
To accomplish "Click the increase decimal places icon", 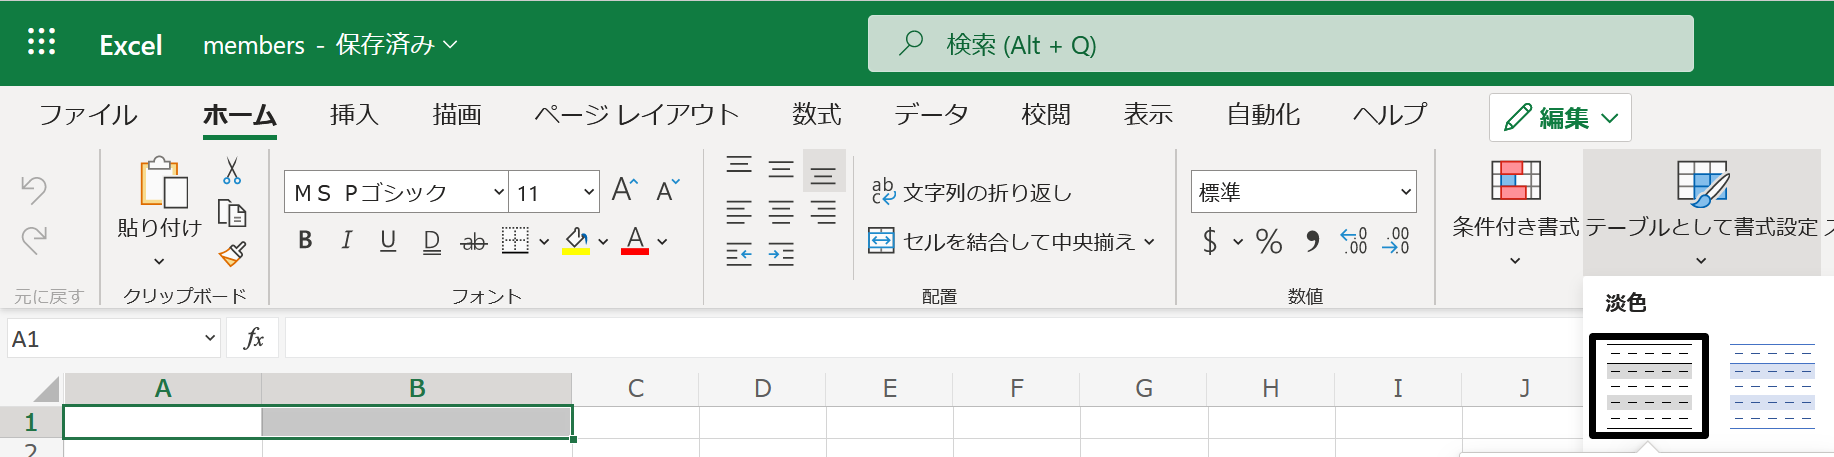I will tap(1353, 240).
